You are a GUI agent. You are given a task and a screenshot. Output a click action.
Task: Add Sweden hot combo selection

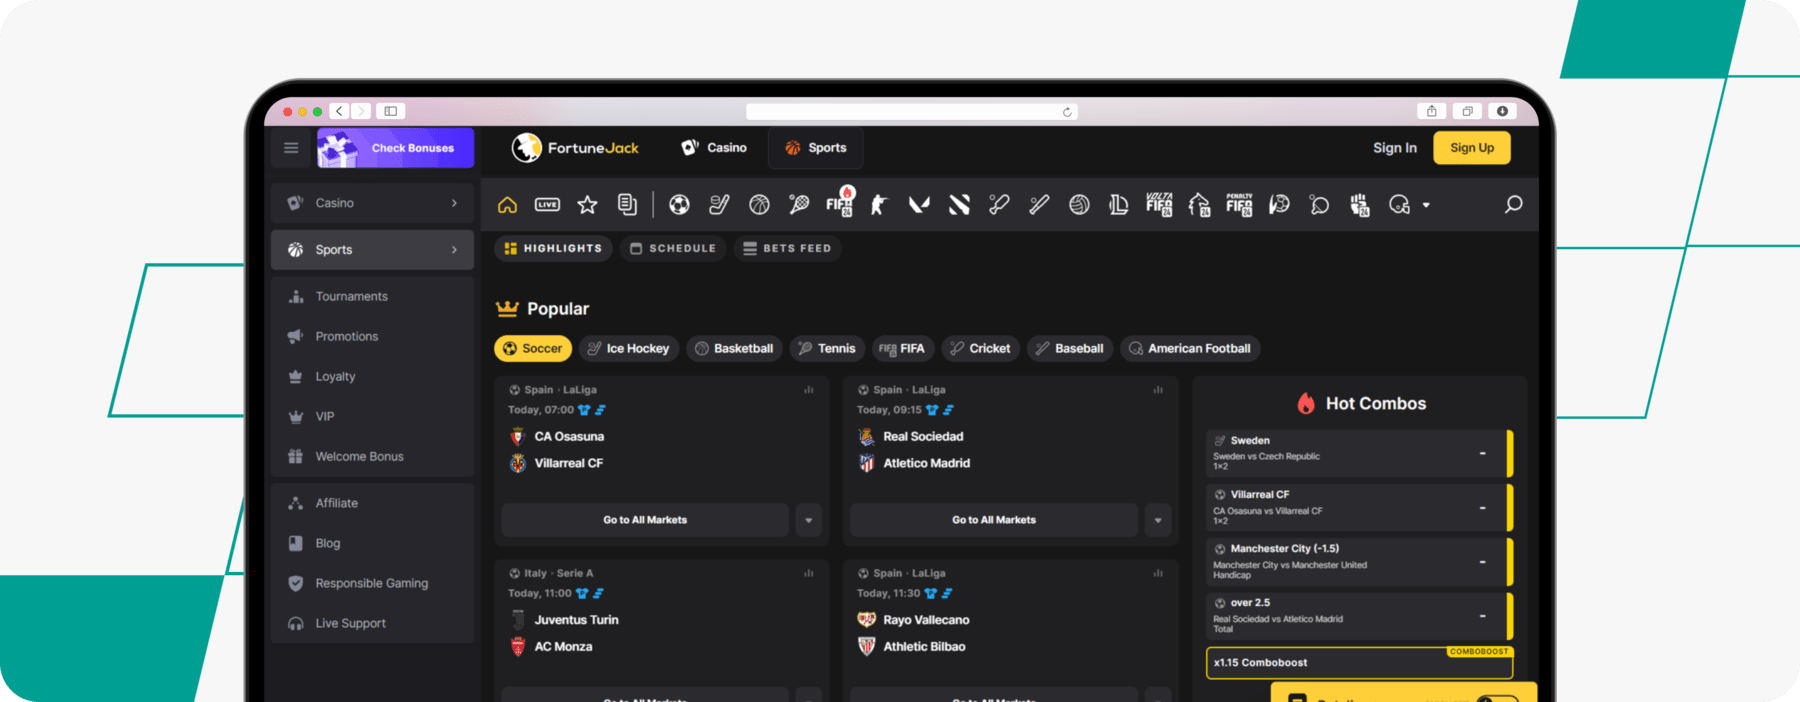point(1359,453)
